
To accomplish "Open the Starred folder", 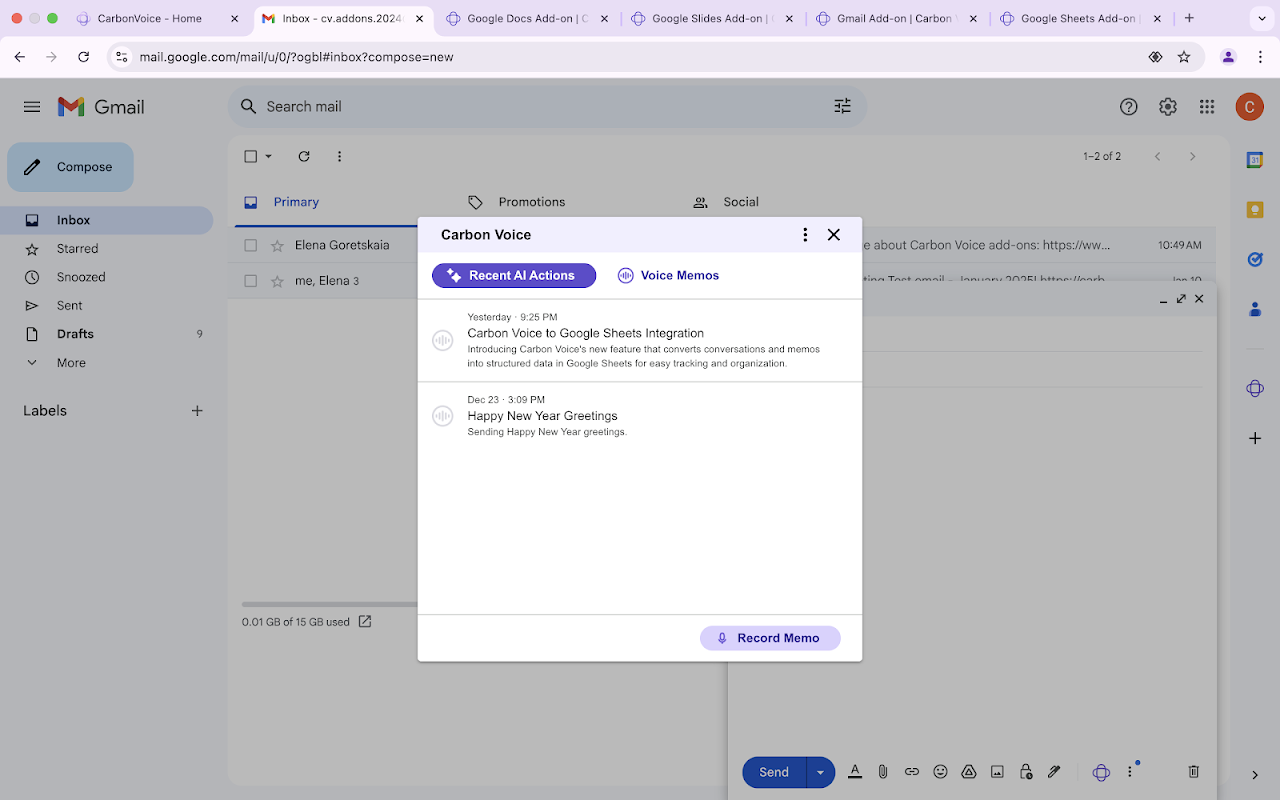I will coord(106,249).
